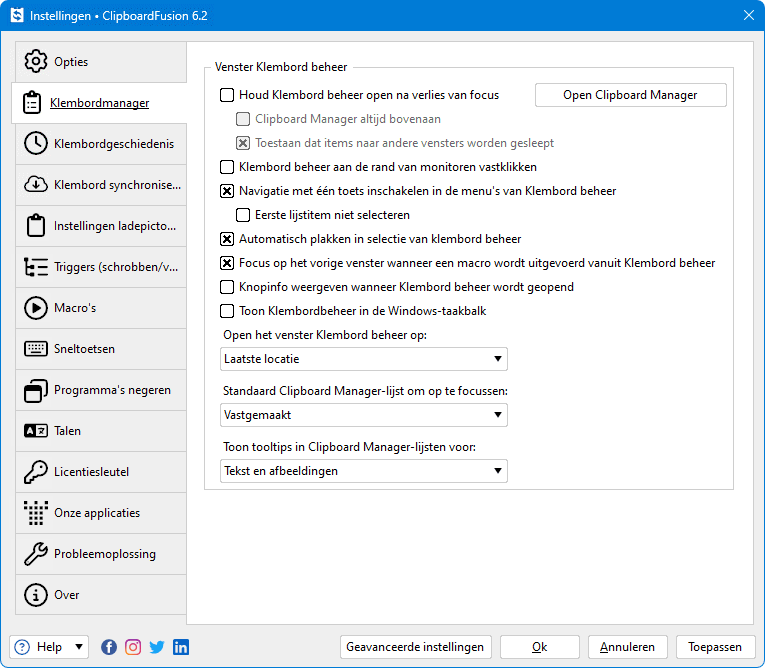Open the Twitter link icon
Screen dimensions: 765x669
pos(157,647)
